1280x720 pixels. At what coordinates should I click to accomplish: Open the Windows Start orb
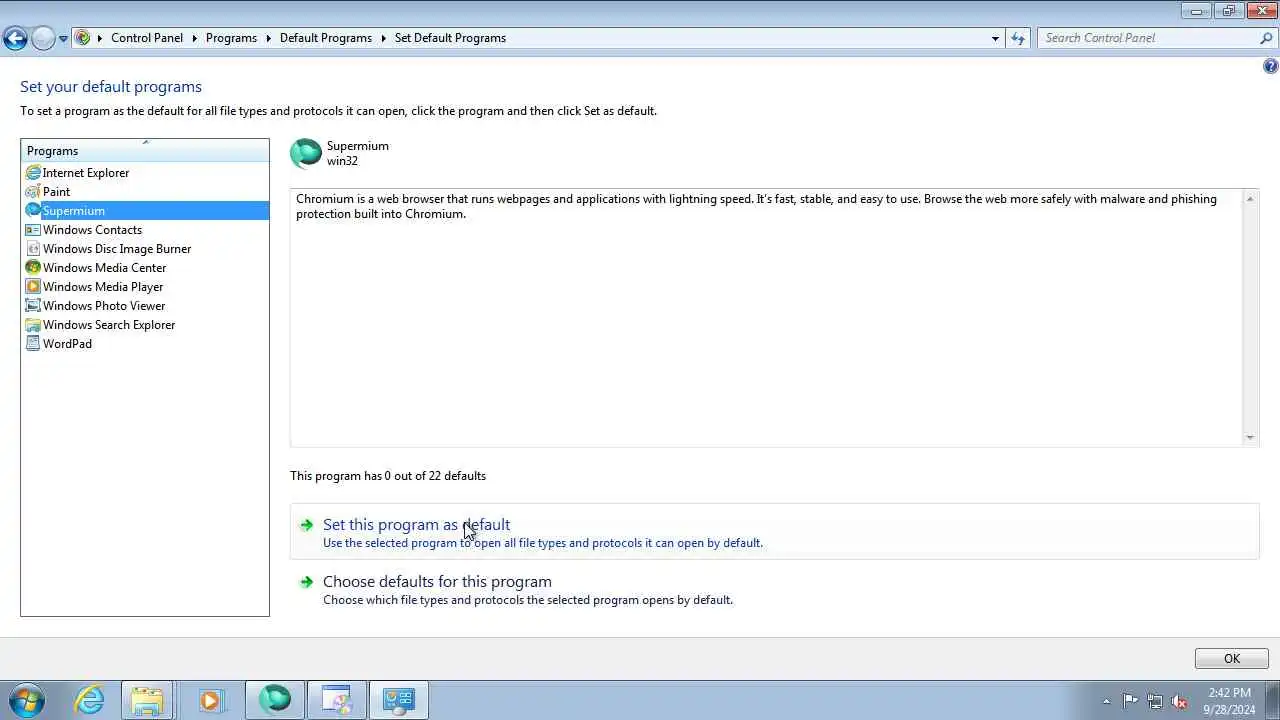(x=27, y=700)
